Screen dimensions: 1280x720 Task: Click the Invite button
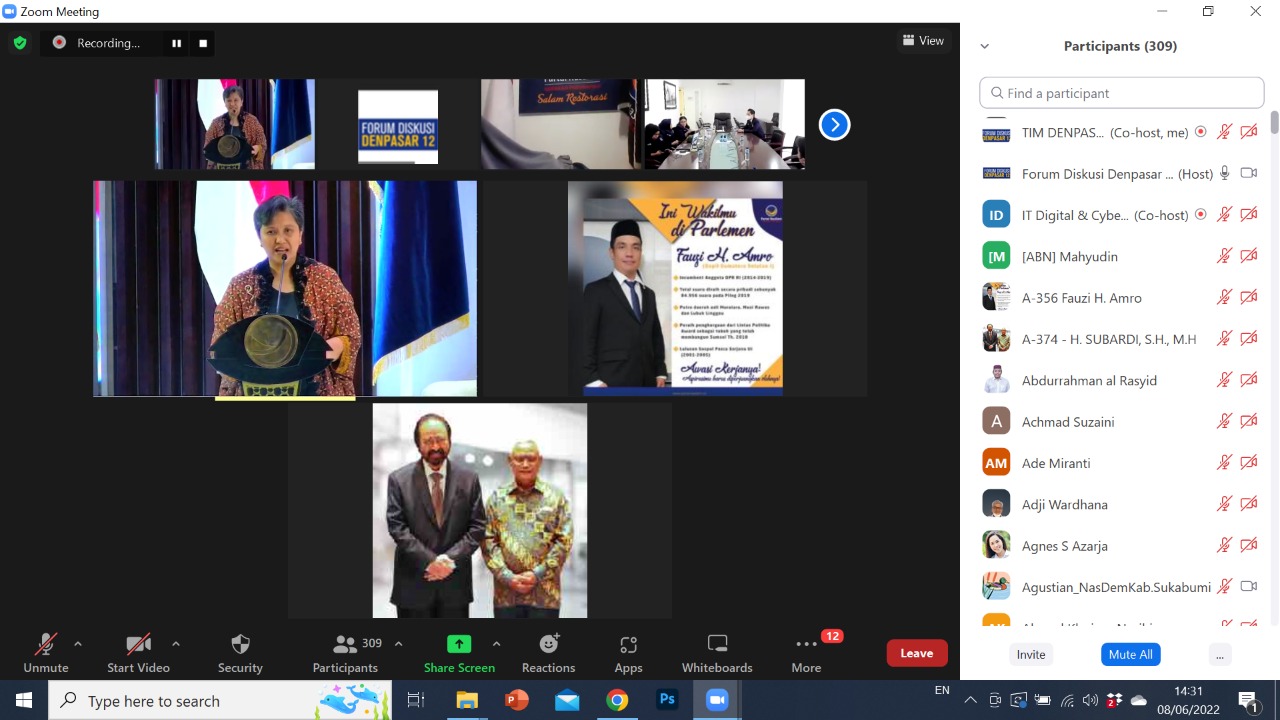[1030, 654]
